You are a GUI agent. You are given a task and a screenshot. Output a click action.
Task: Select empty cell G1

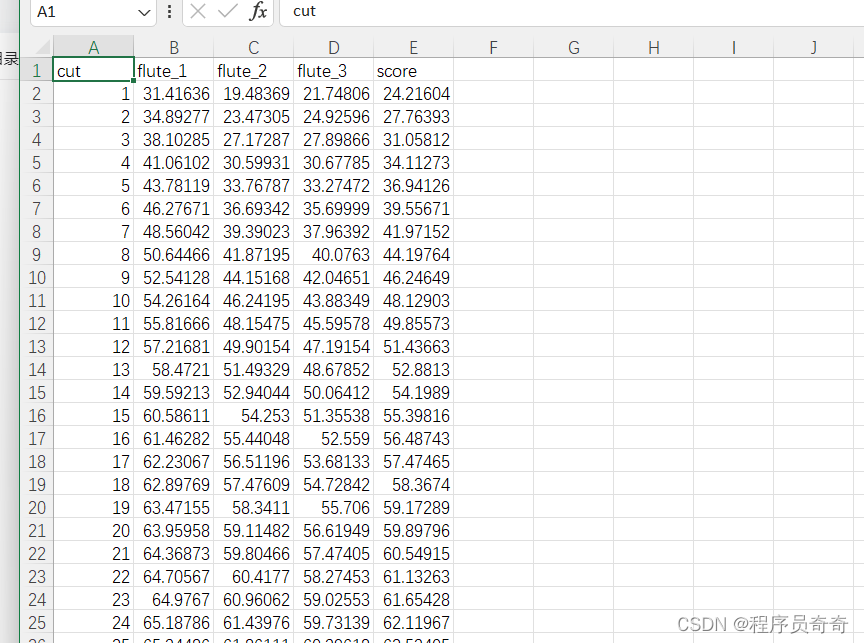(x=573, y=70)
